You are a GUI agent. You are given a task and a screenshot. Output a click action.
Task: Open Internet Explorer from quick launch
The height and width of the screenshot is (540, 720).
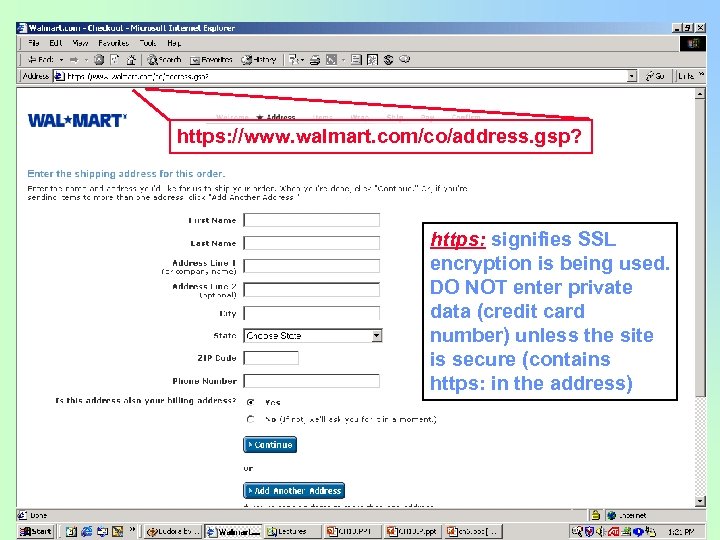(x=86, y=531)
